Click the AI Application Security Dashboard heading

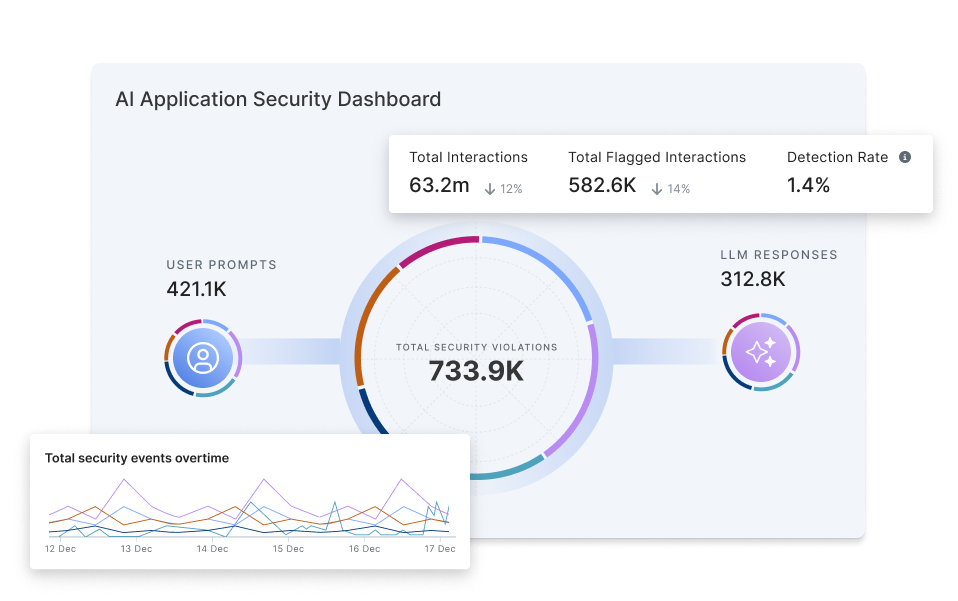[x=278, y=99]
